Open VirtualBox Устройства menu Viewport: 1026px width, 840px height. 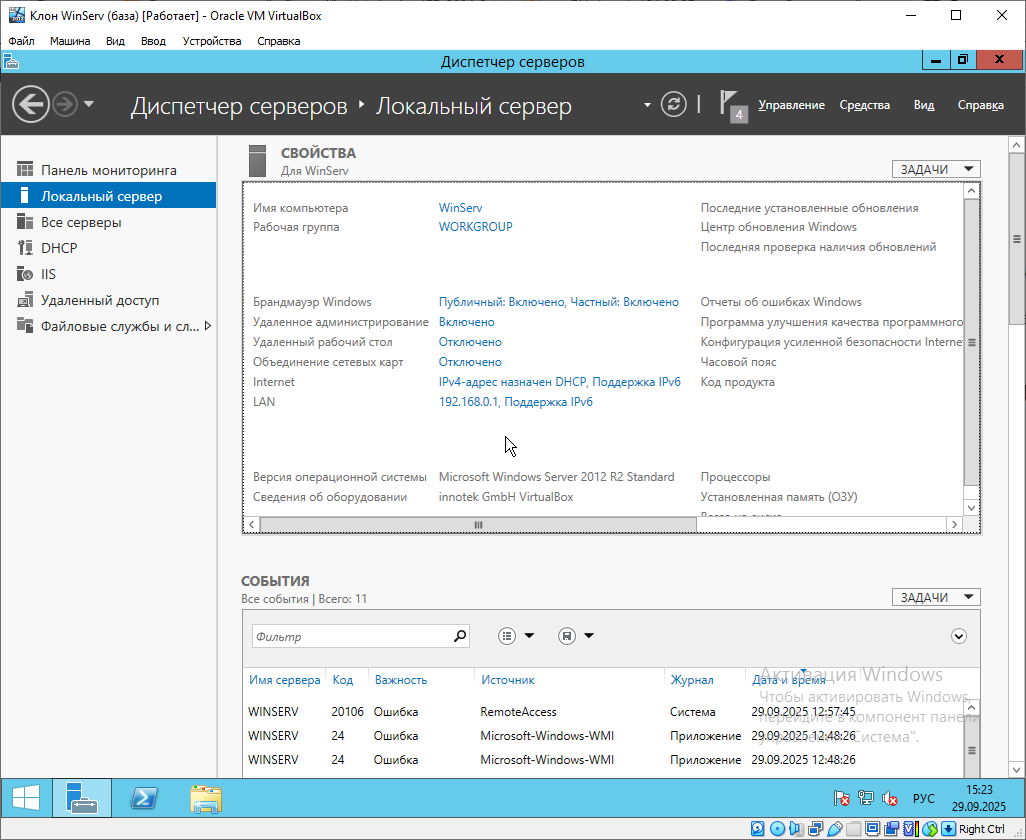point(212,41)
